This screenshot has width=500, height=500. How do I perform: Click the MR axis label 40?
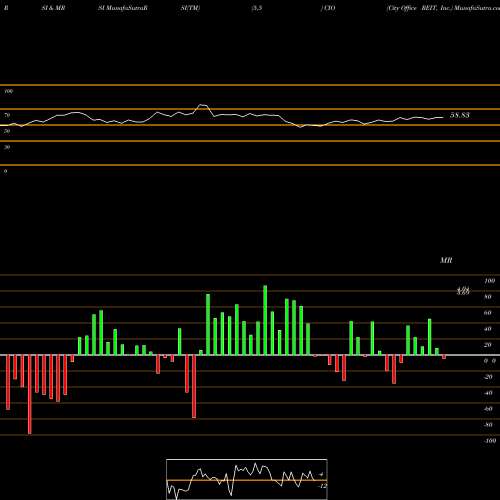(x=488, y=329)
